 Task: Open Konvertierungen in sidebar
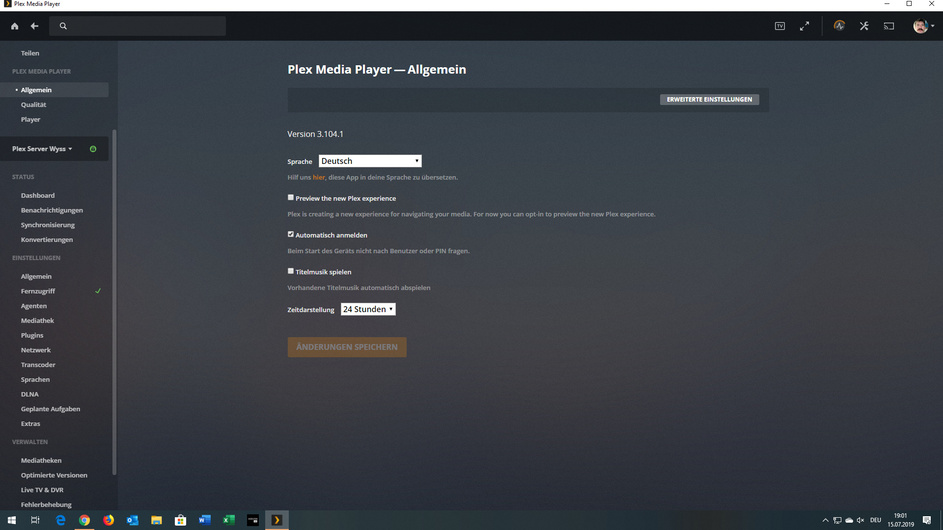[47, 239]
